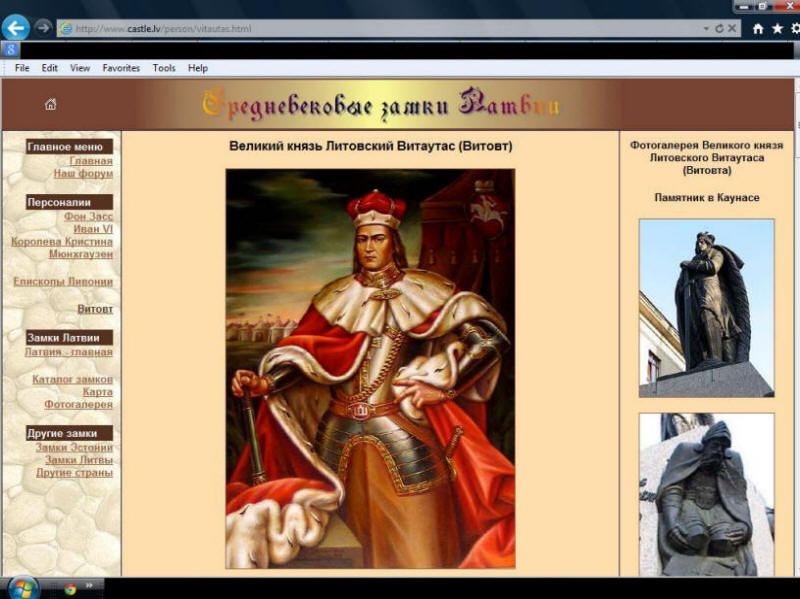The height and width of the screenshot is (599, 800).
Task: Click the browser Back arrow button
Action: click(x=16, y=28)
